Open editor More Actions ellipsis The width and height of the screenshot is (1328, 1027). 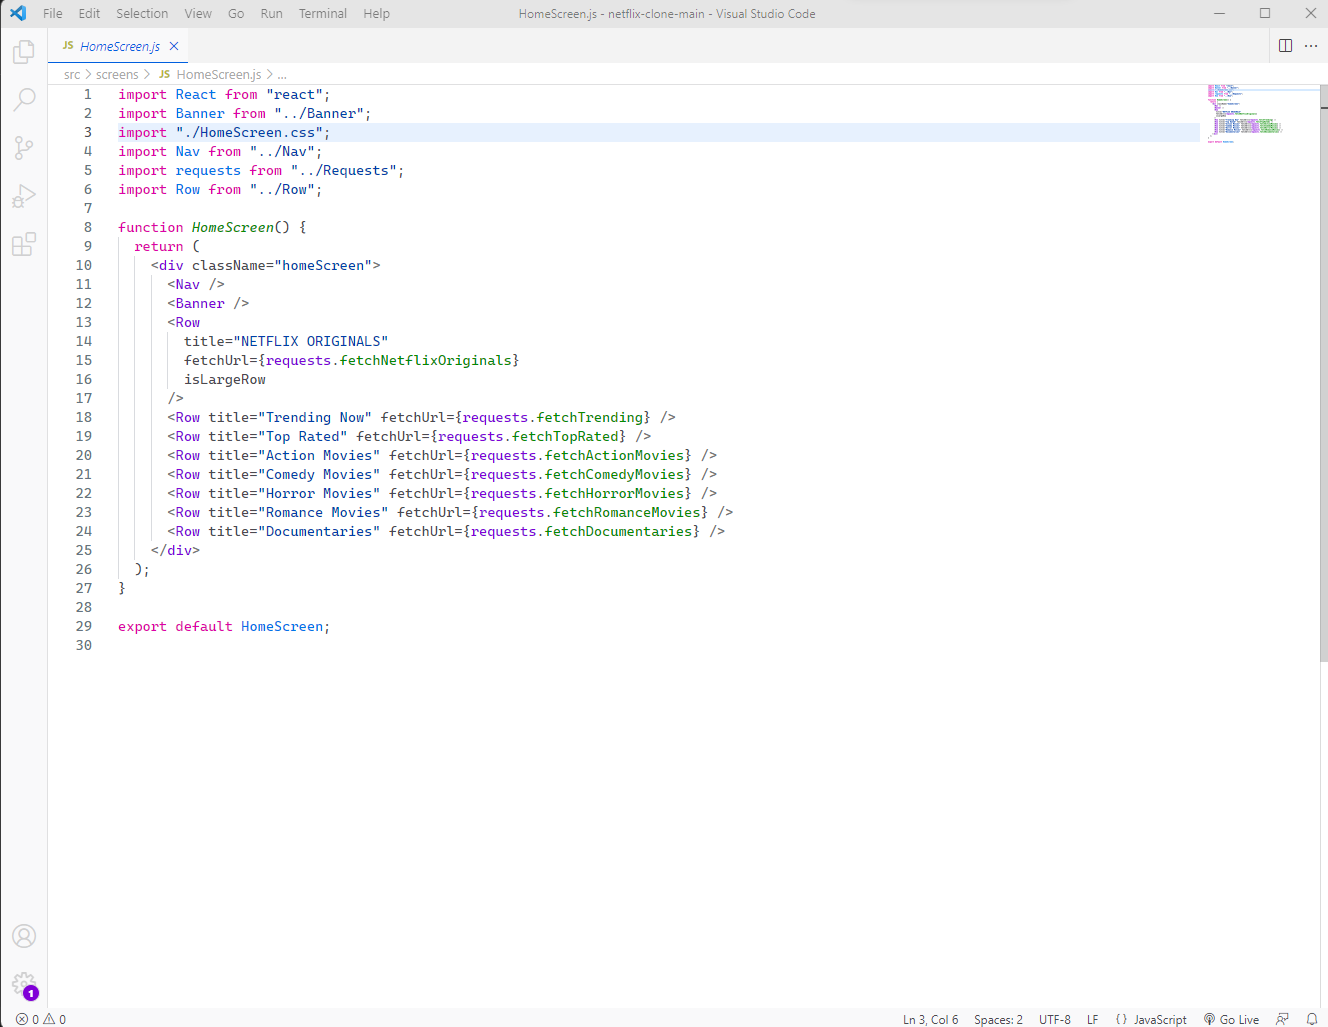[1311, 46]
